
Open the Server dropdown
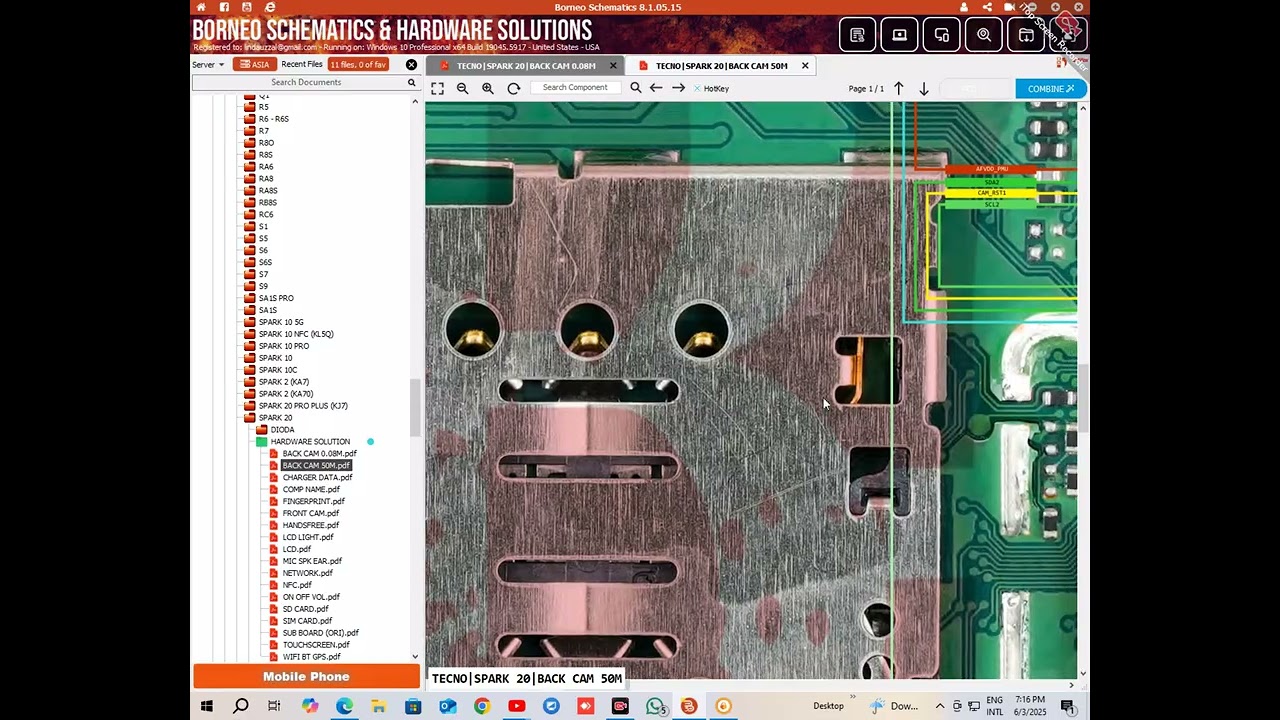pyautogui.click(x=209, y=64)
